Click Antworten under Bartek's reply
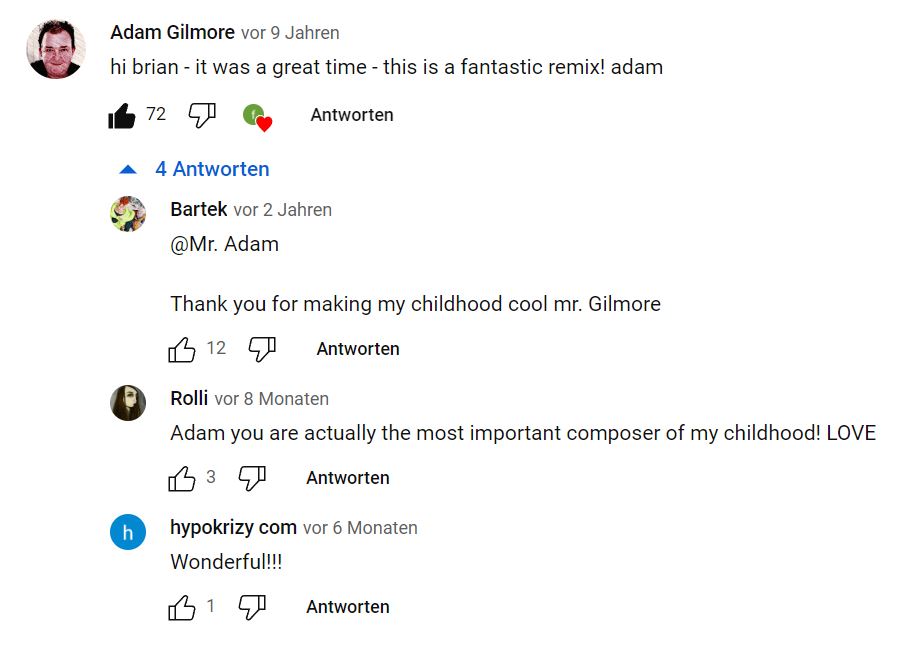 pyautogui.click(x=358, y=349)
